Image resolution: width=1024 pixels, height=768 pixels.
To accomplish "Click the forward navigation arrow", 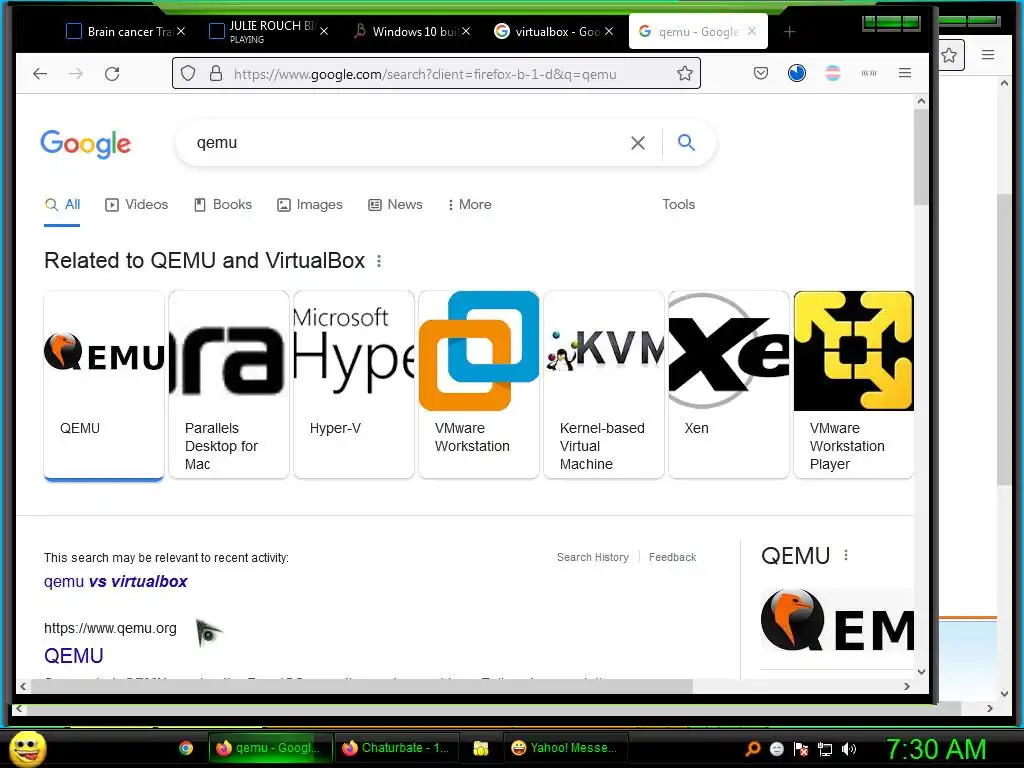I will [x=76, y=74].
